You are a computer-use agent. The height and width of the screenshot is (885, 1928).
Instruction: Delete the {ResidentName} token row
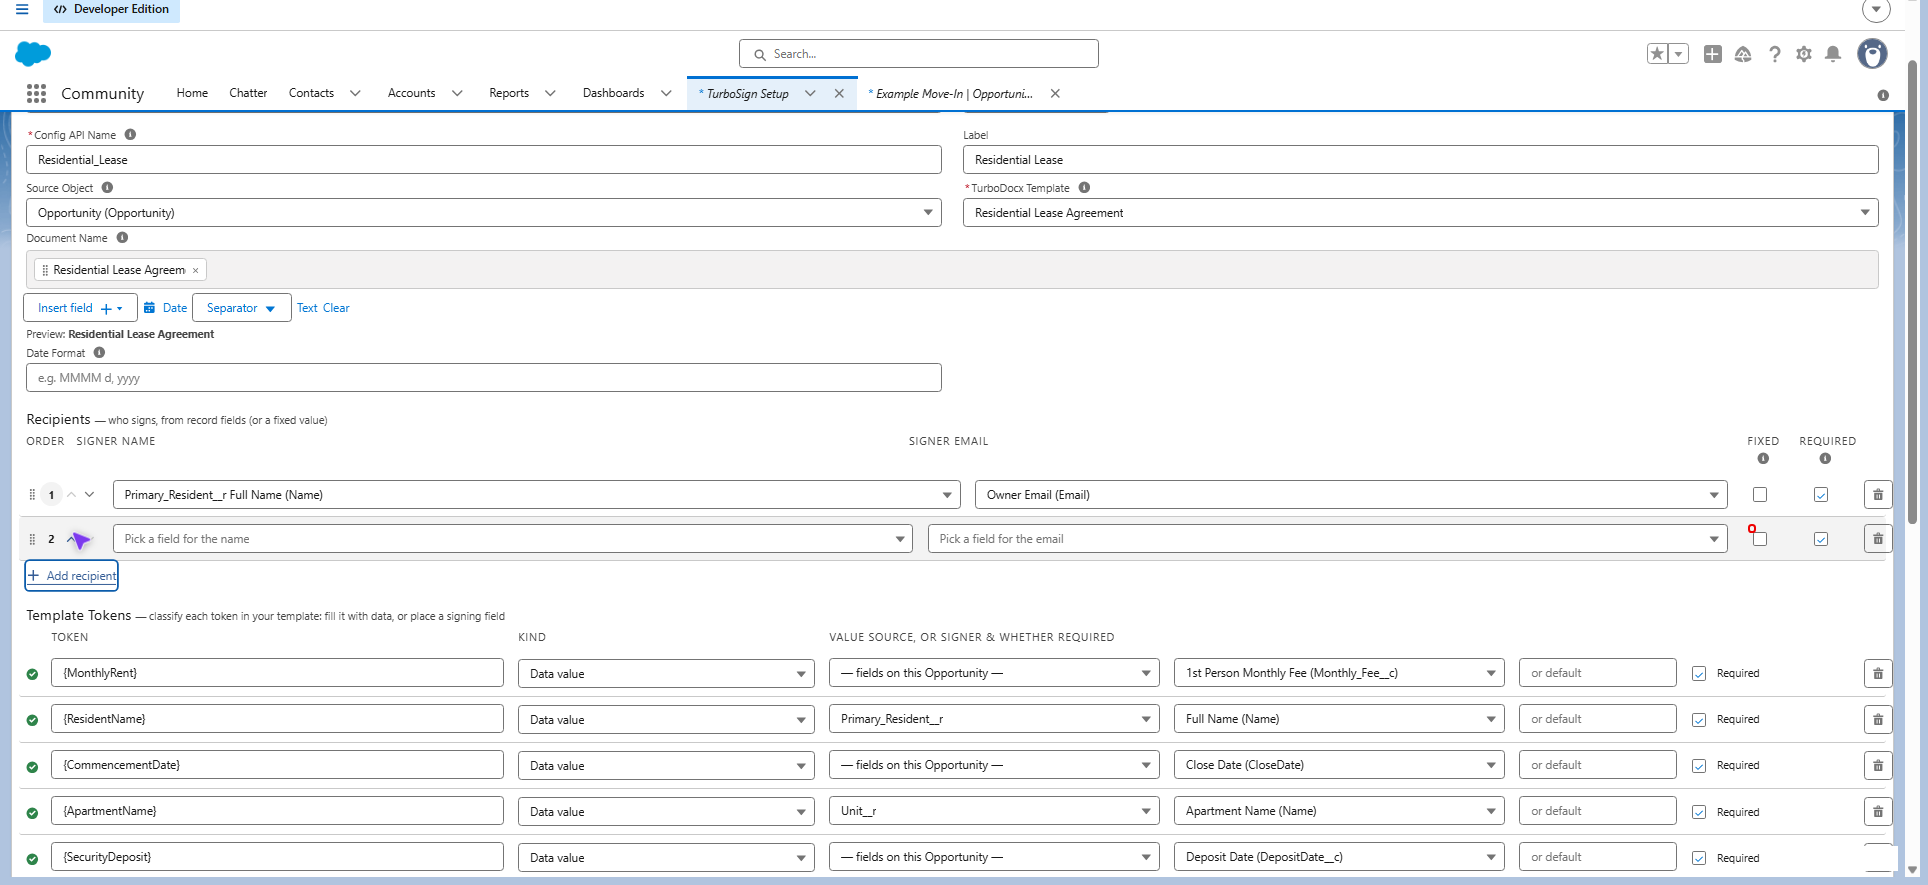point(1878,720)
